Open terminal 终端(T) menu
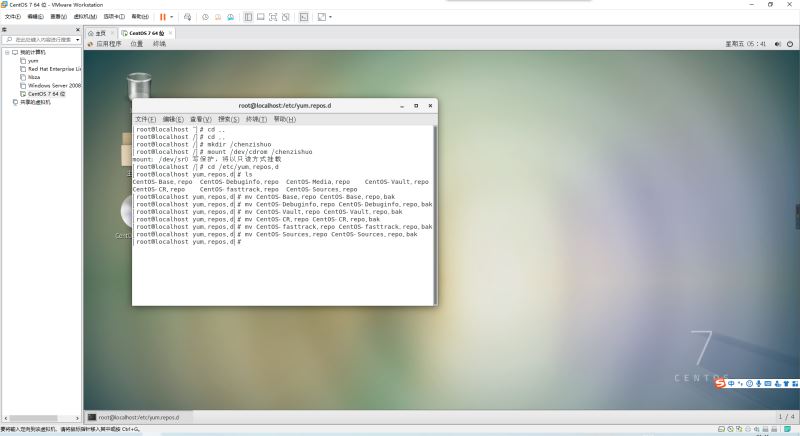Image resolution: width=800 pixels, height=436 pixels. [256, 119]
